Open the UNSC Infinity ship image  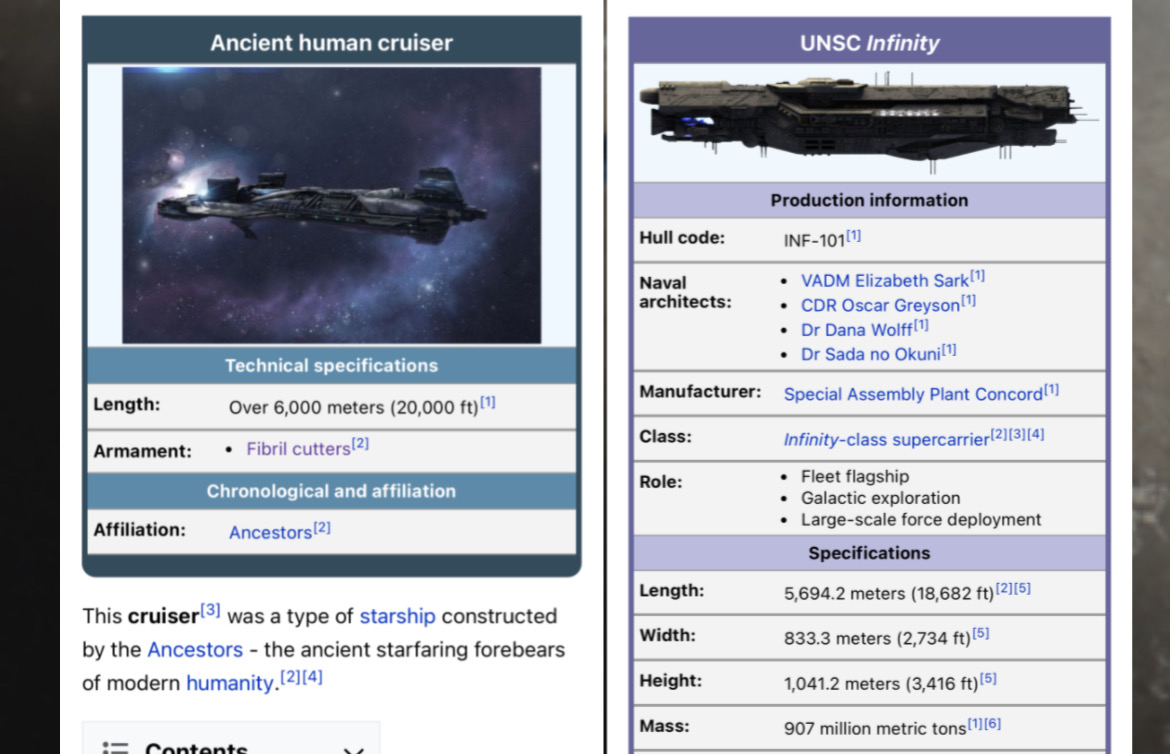868,121
